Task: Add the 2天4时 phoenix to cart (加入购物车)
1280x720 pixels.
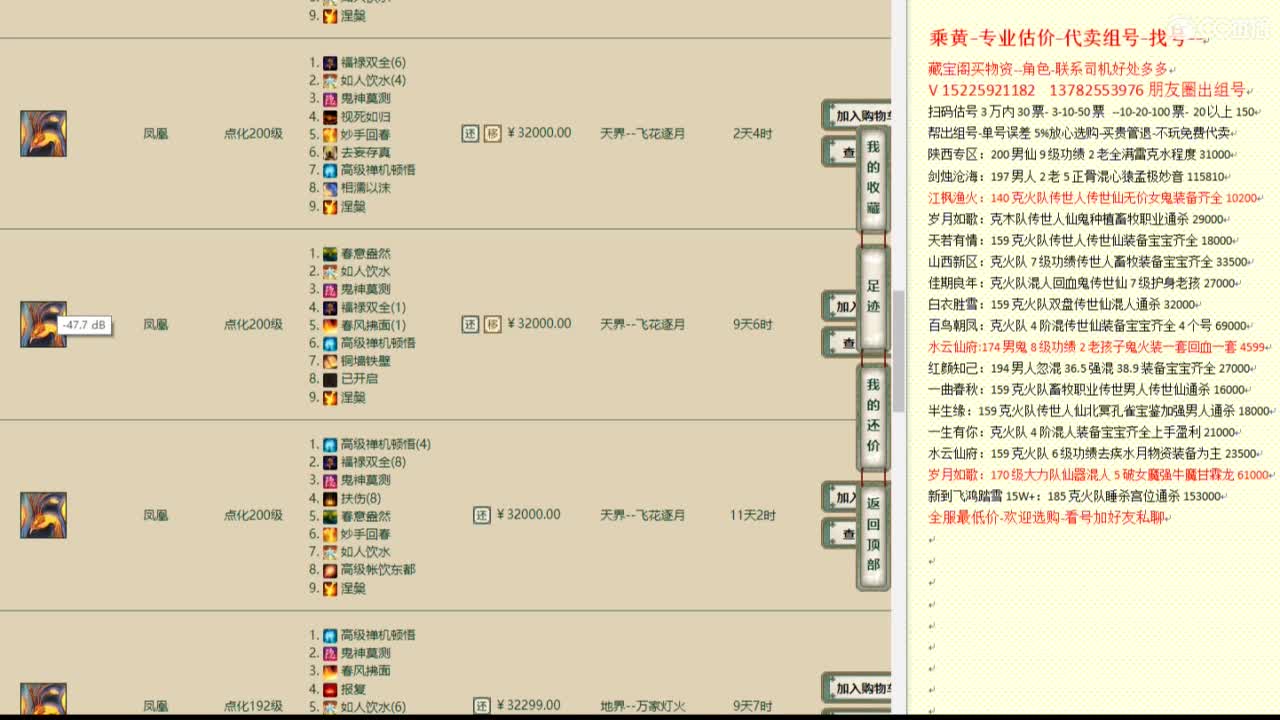Action: (856, 115)
